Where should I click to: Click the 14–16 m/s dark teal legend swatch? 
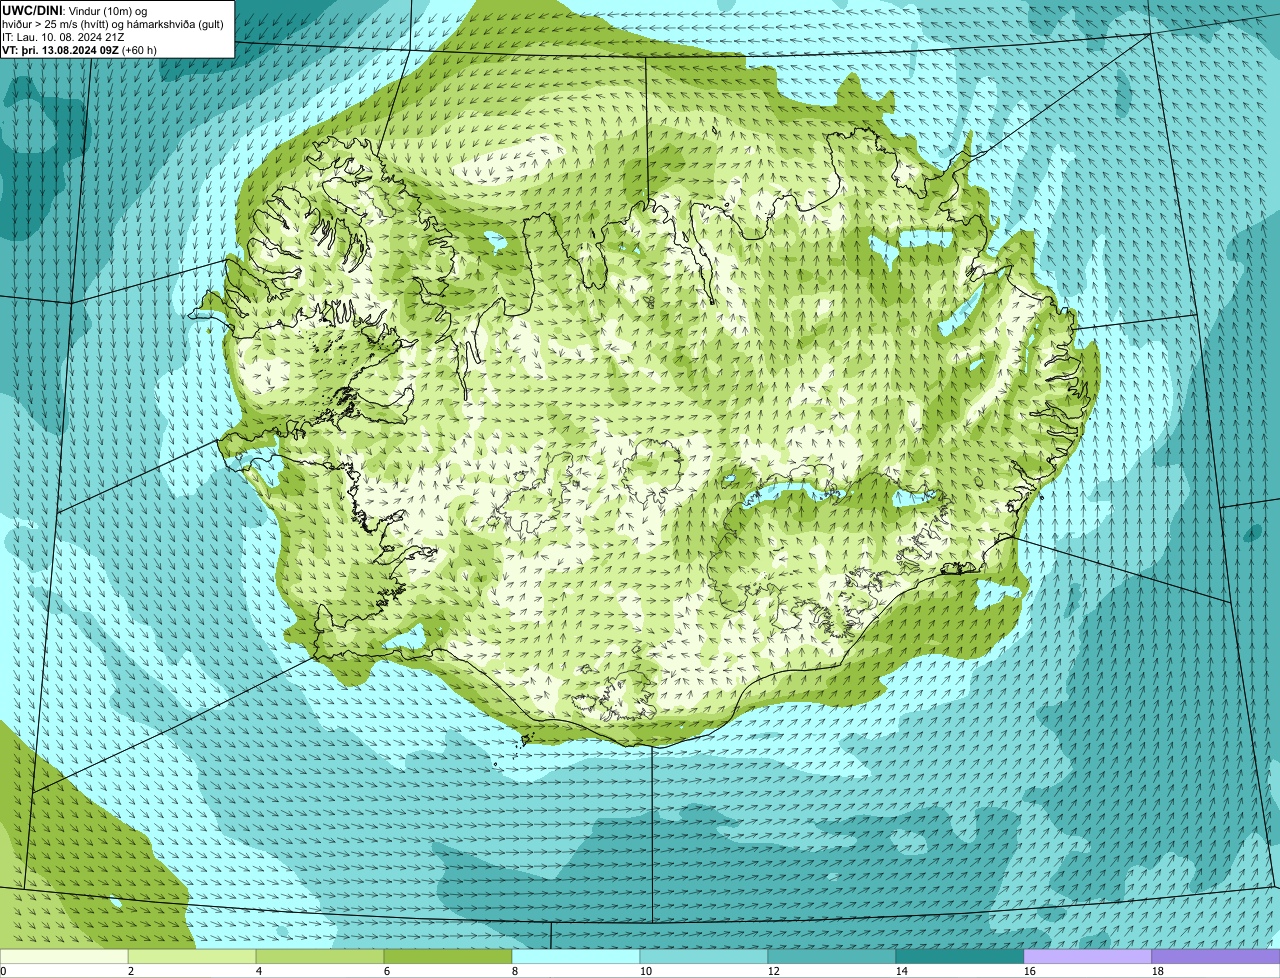[x=960, y=956]
